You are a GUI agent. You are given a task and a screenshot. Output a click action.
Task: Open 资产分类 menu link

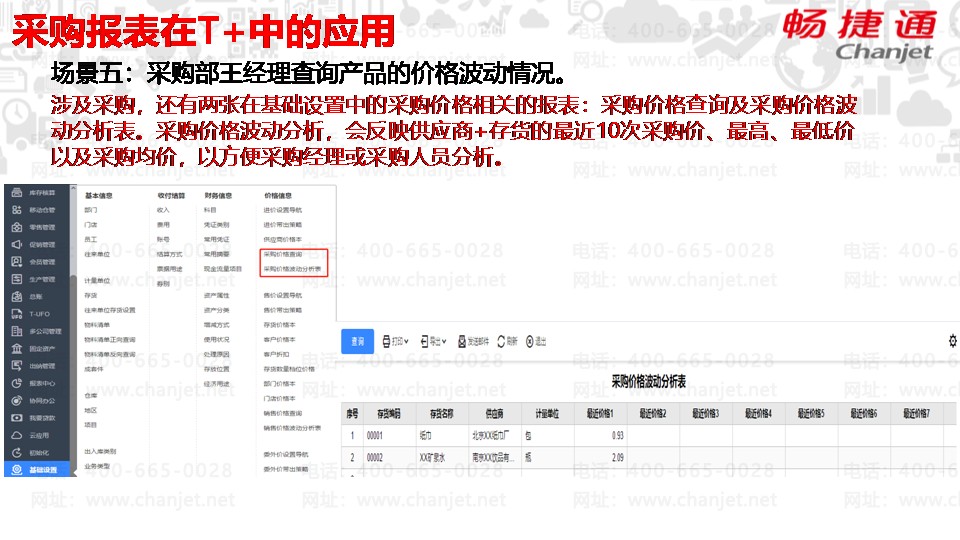[x=217, y=310]
